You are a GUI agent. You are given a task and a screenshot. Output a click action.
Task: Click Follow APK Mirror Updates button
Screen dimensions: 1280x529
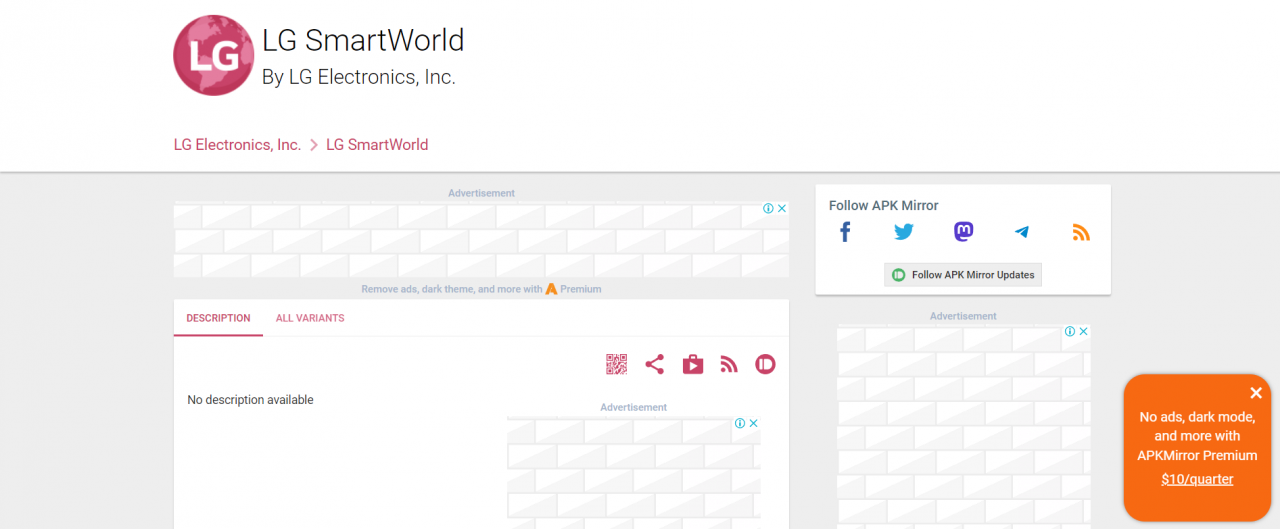click(x=963, y=275)
